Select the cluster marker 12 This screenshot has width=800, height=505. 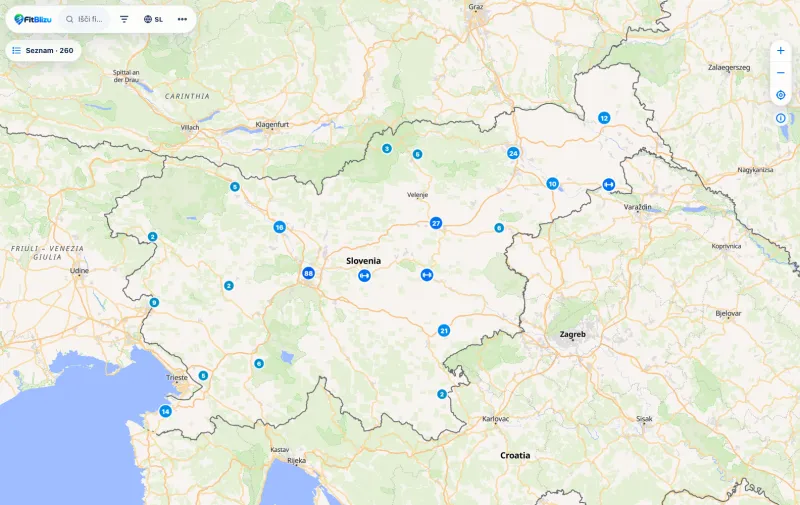pos(604,118)
